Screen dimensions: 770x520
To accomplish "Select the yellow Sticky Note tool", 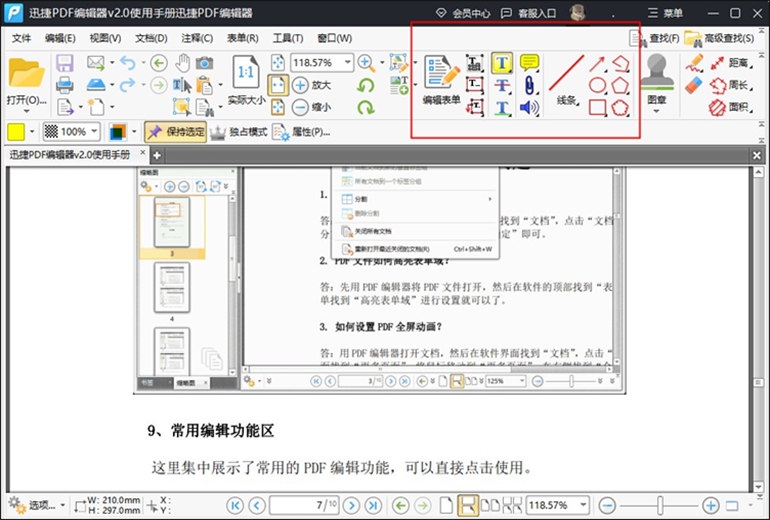I will (529, 63).
